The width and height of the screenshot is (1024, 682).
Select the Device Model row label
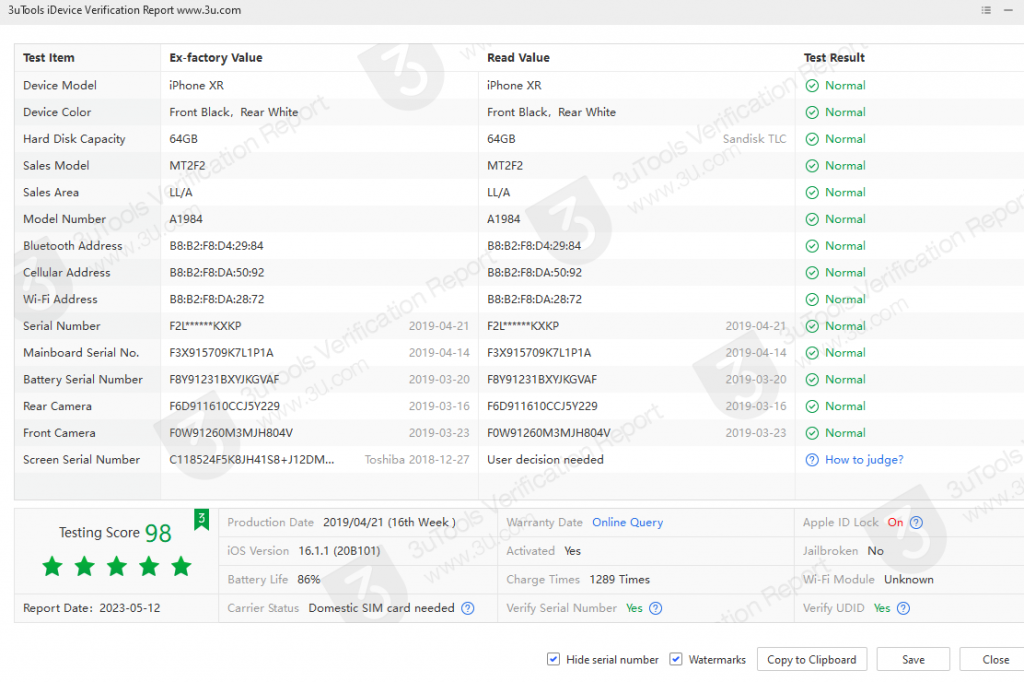coord(60,86)
